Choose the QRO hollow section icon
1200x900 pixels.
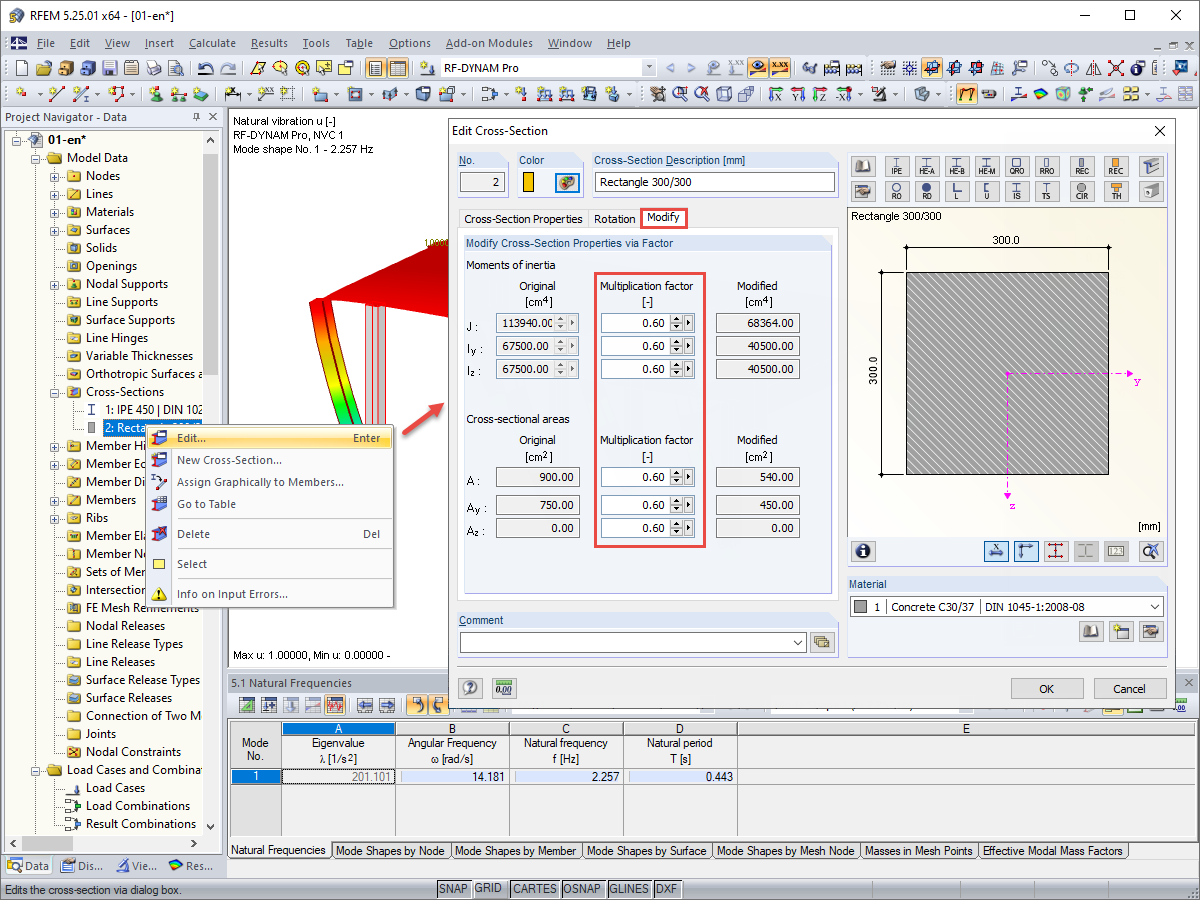pos(1018,166)
